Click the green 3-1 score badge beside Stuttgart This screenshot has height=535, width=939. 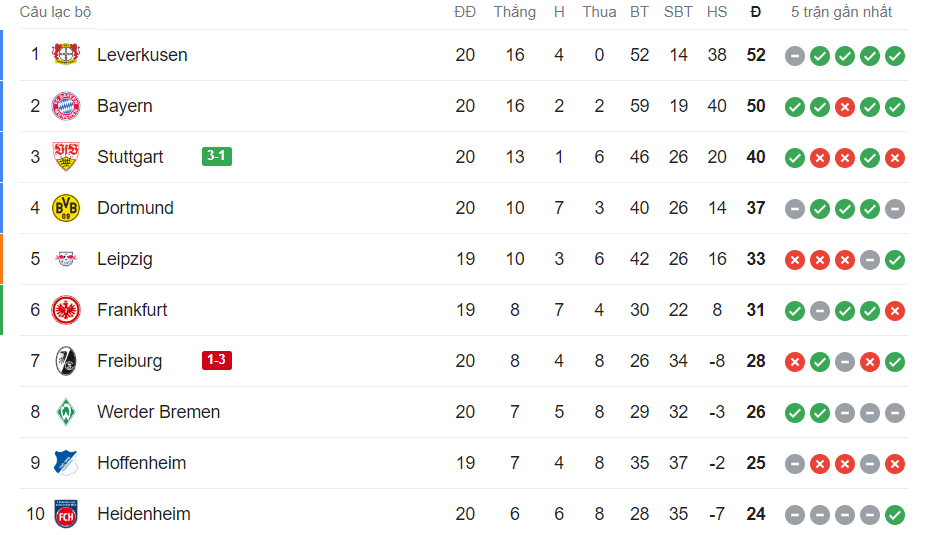click(x=216, y=156)
